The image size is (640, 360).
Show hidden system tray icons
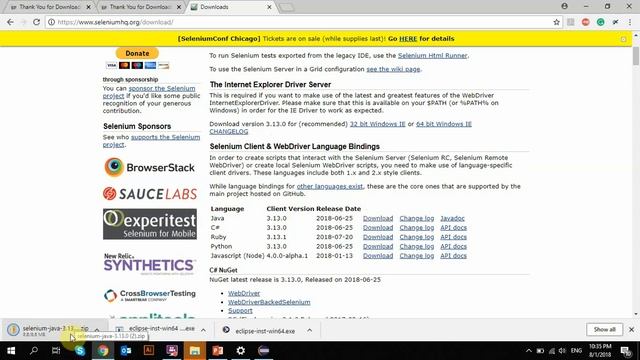click(x=529, y=351)
